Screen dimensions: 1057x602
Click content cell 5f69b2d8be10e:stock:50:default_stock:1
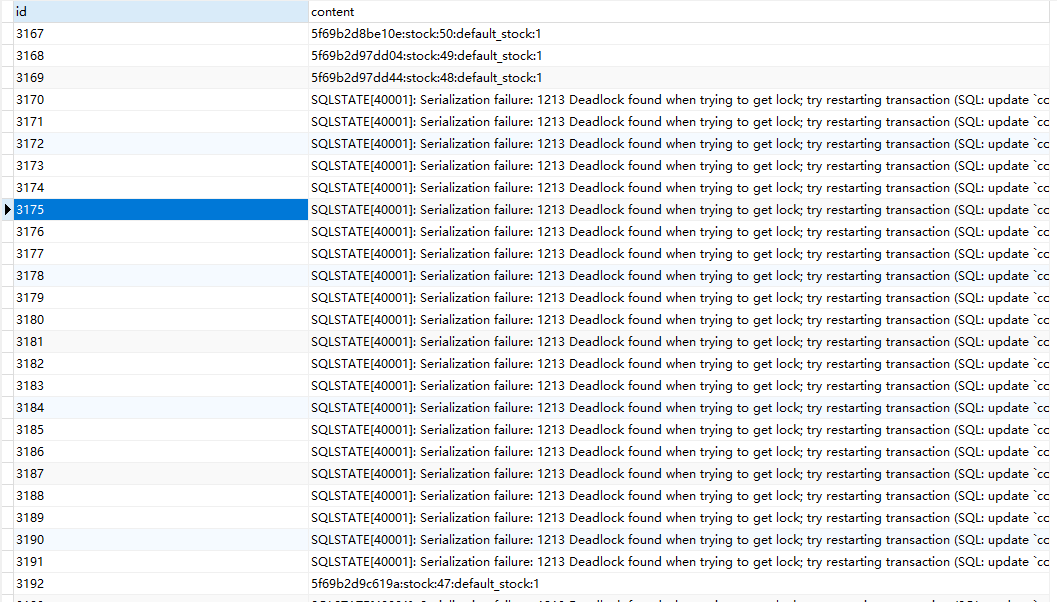(x=679, y=34)
